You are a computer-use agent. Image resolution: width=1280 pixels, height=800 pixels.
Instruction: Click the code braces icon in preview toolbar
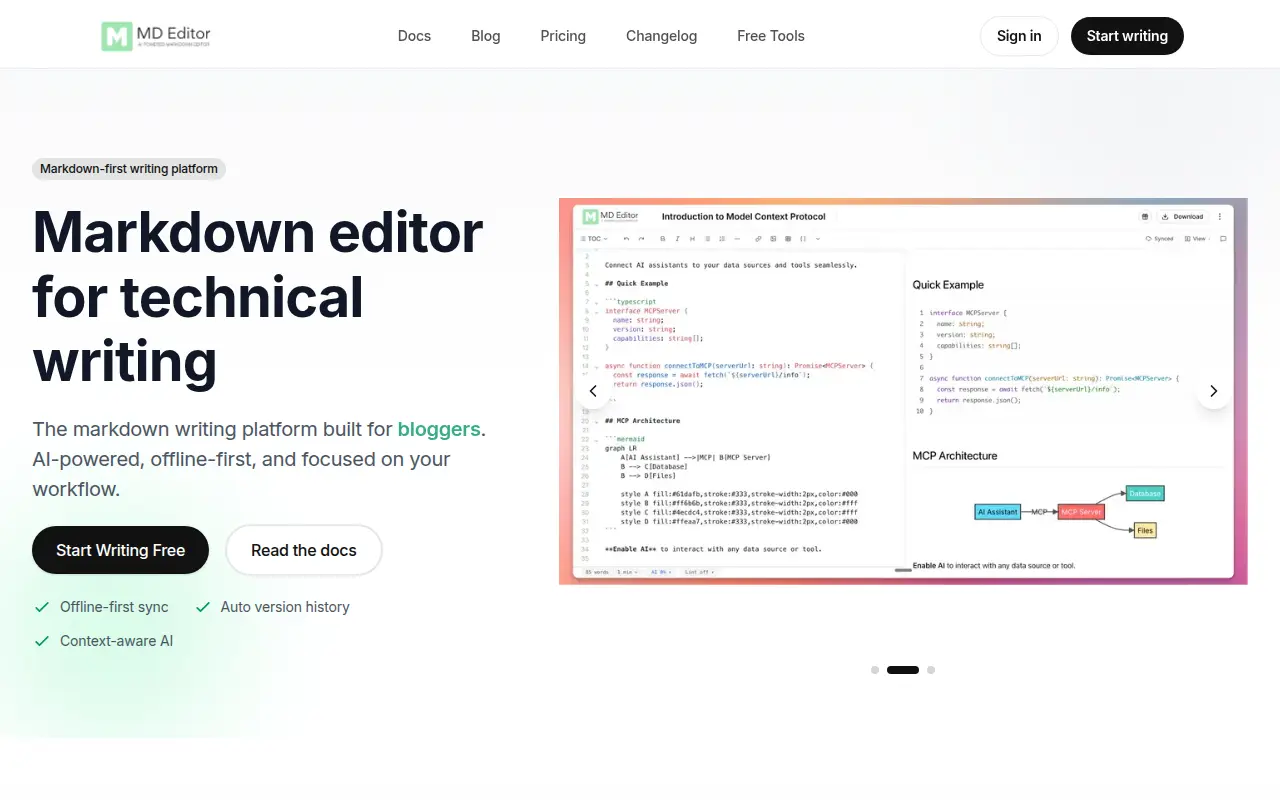803,239
